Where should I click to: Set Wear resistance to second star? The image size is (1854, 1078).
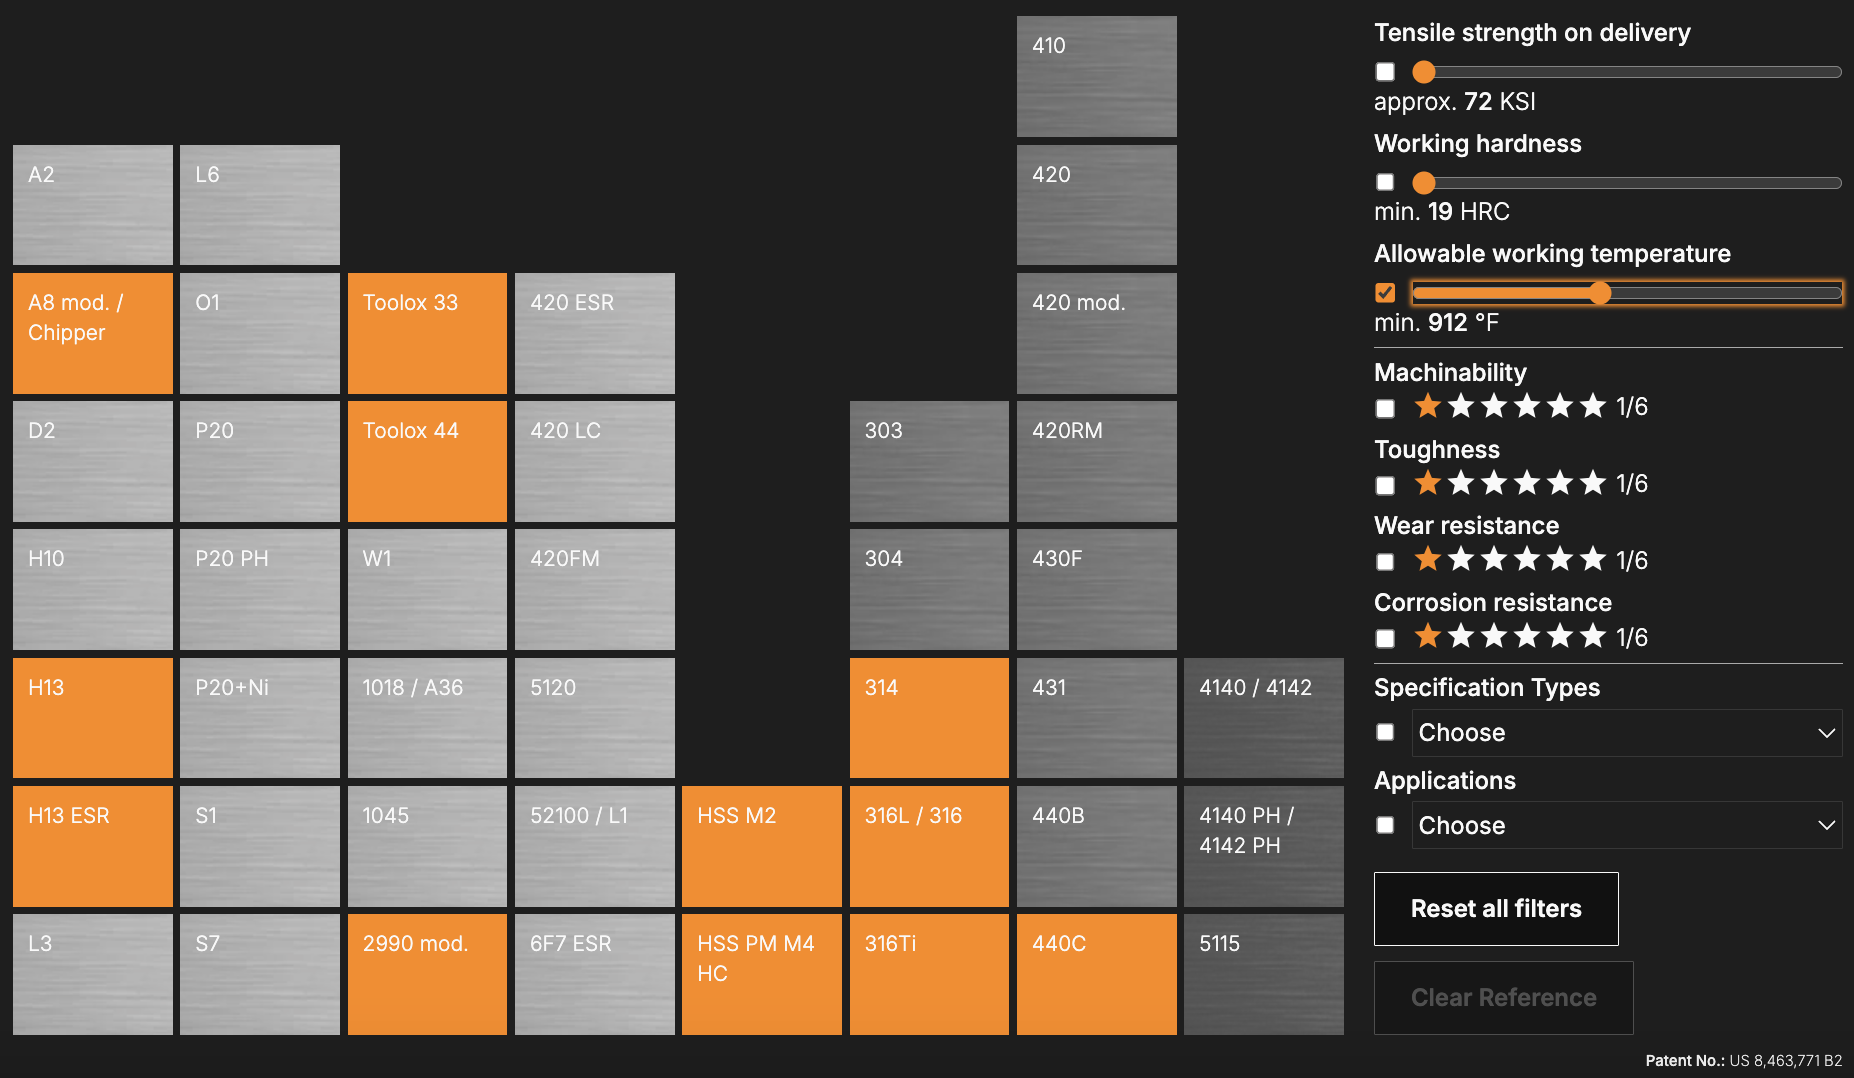[x=1461, y=559]
